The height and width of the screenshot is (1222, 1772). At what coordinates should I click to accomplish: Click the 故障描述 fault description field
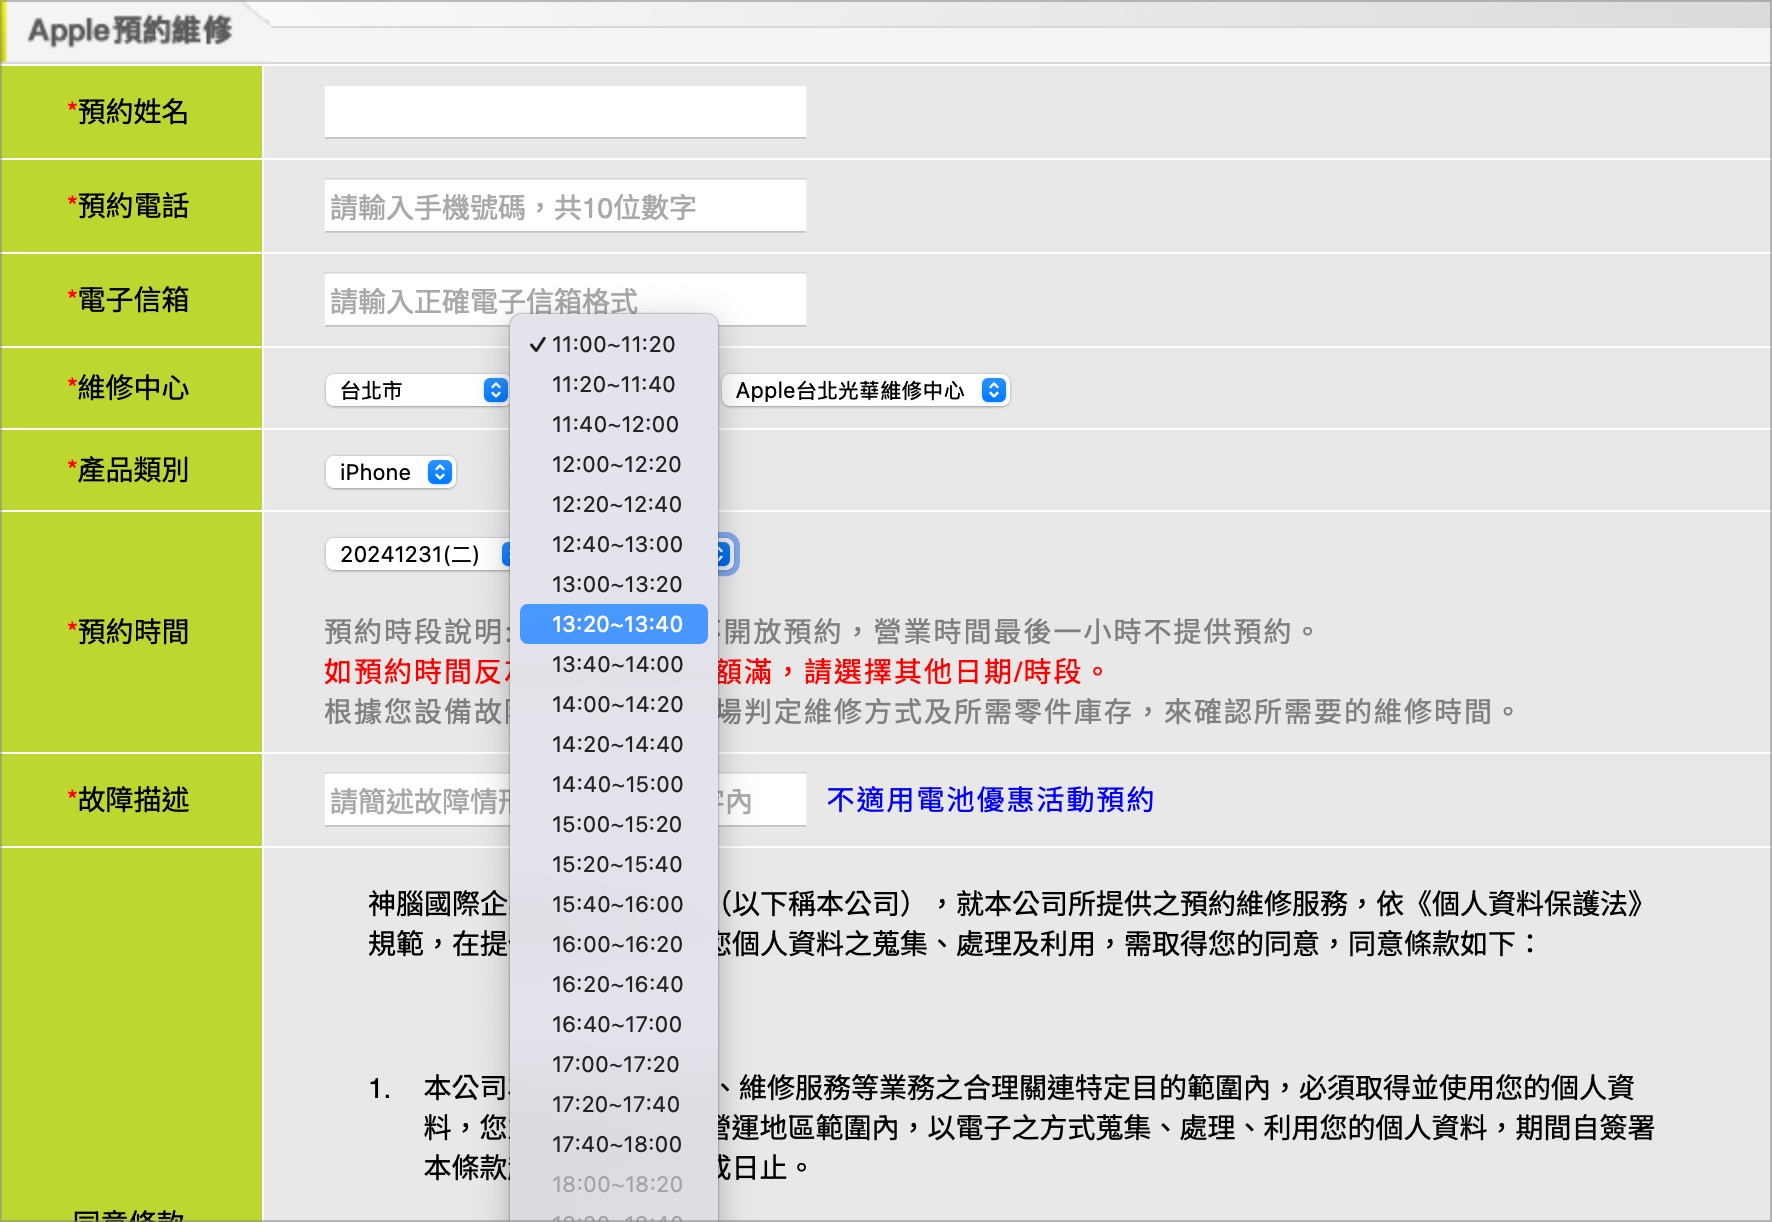565,800
